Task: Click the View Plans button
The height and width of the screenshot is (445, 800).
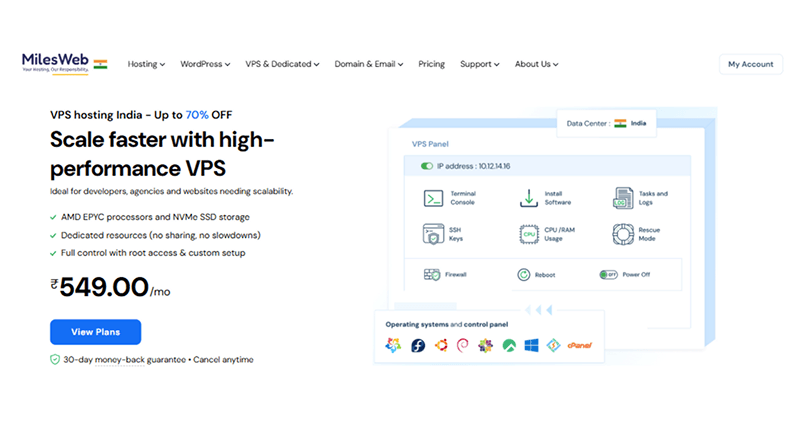Action: coord(95,332)
